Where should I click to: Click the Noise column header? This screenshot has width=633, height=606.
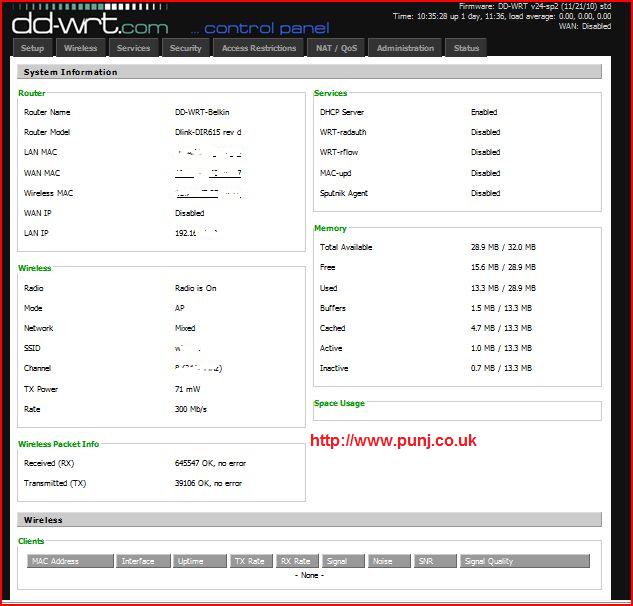[389, 561]
